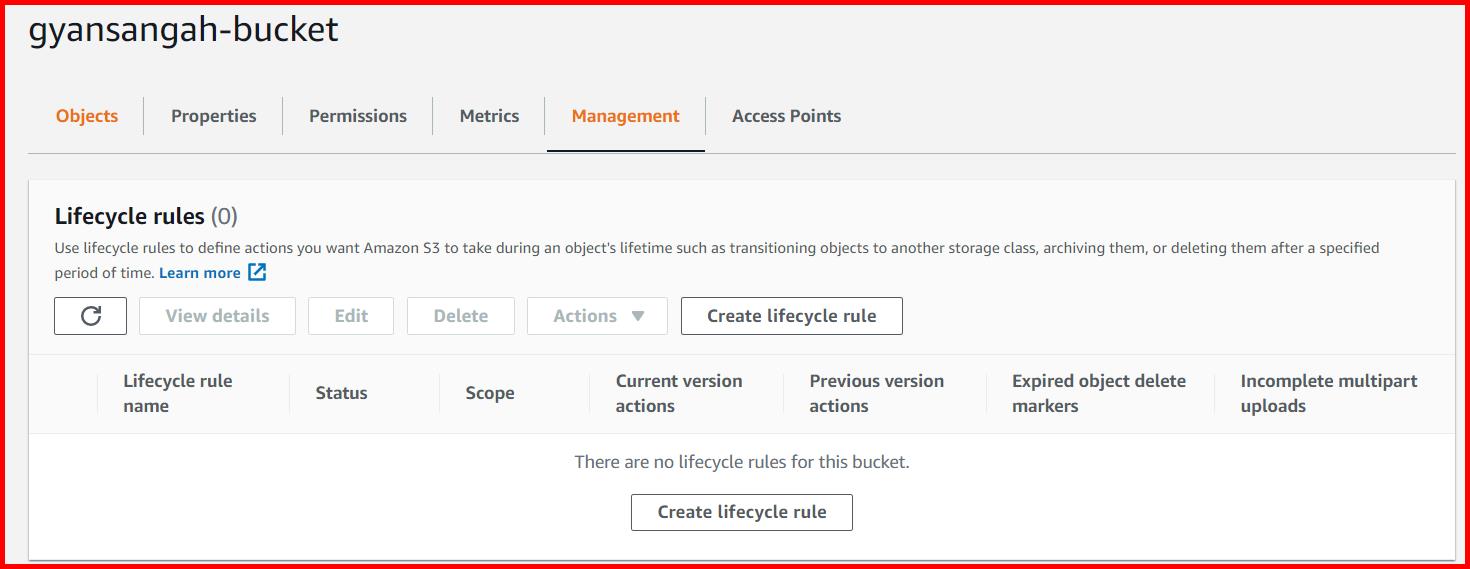Select the Management tab
Screen dimensions: 1470x569
[x=626, y=116]
